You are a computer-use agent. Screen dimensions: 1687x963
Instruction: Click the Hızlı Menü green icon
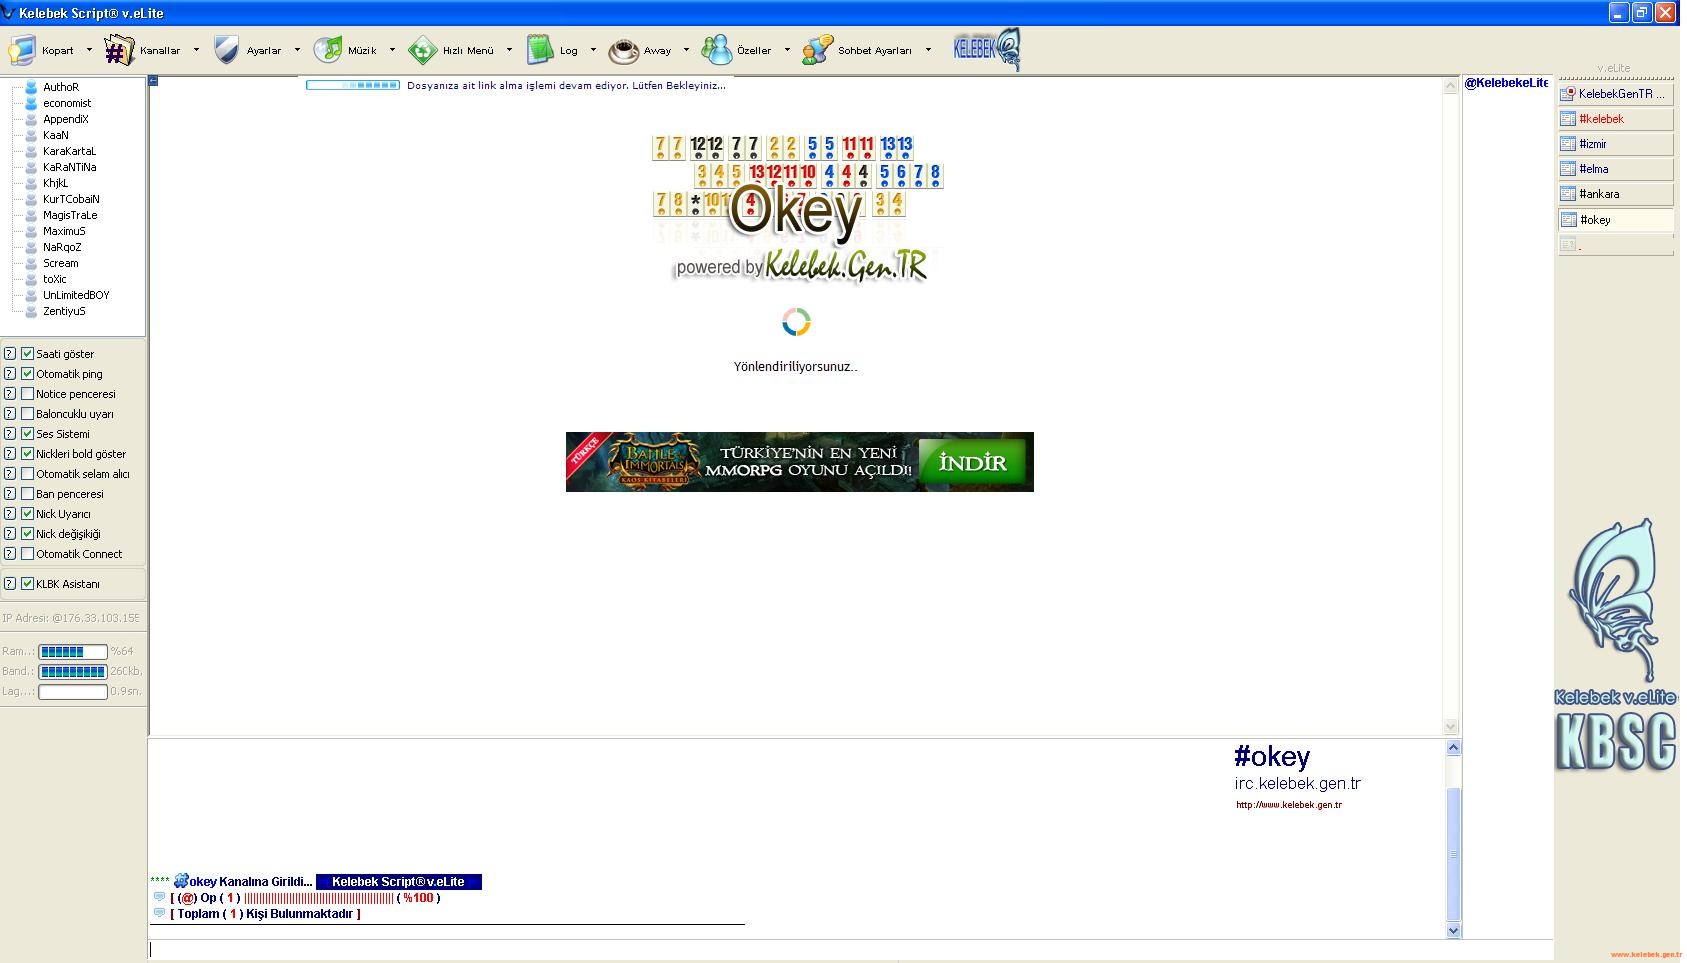click(423, 49)
